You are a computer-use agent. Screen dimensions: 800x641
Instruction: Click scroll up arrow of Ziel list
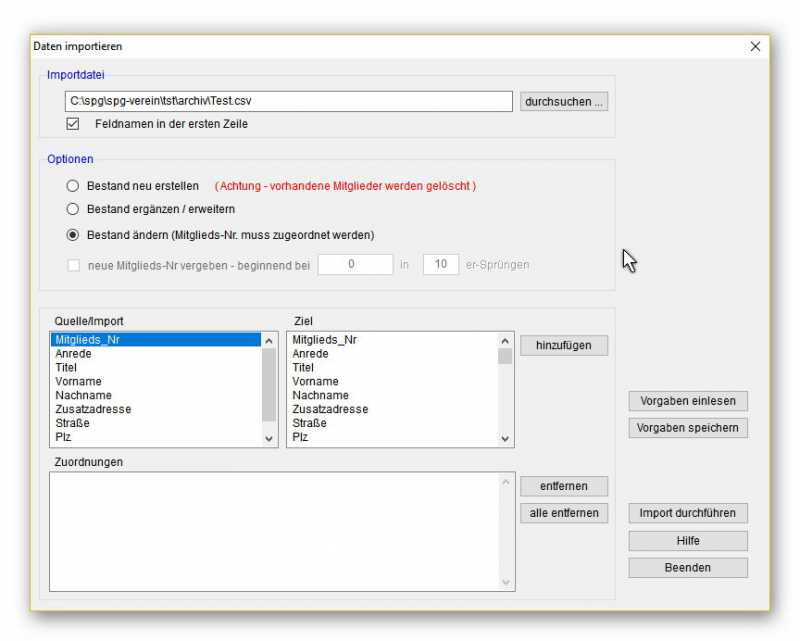pyautogui.click(x=505, y=341)
